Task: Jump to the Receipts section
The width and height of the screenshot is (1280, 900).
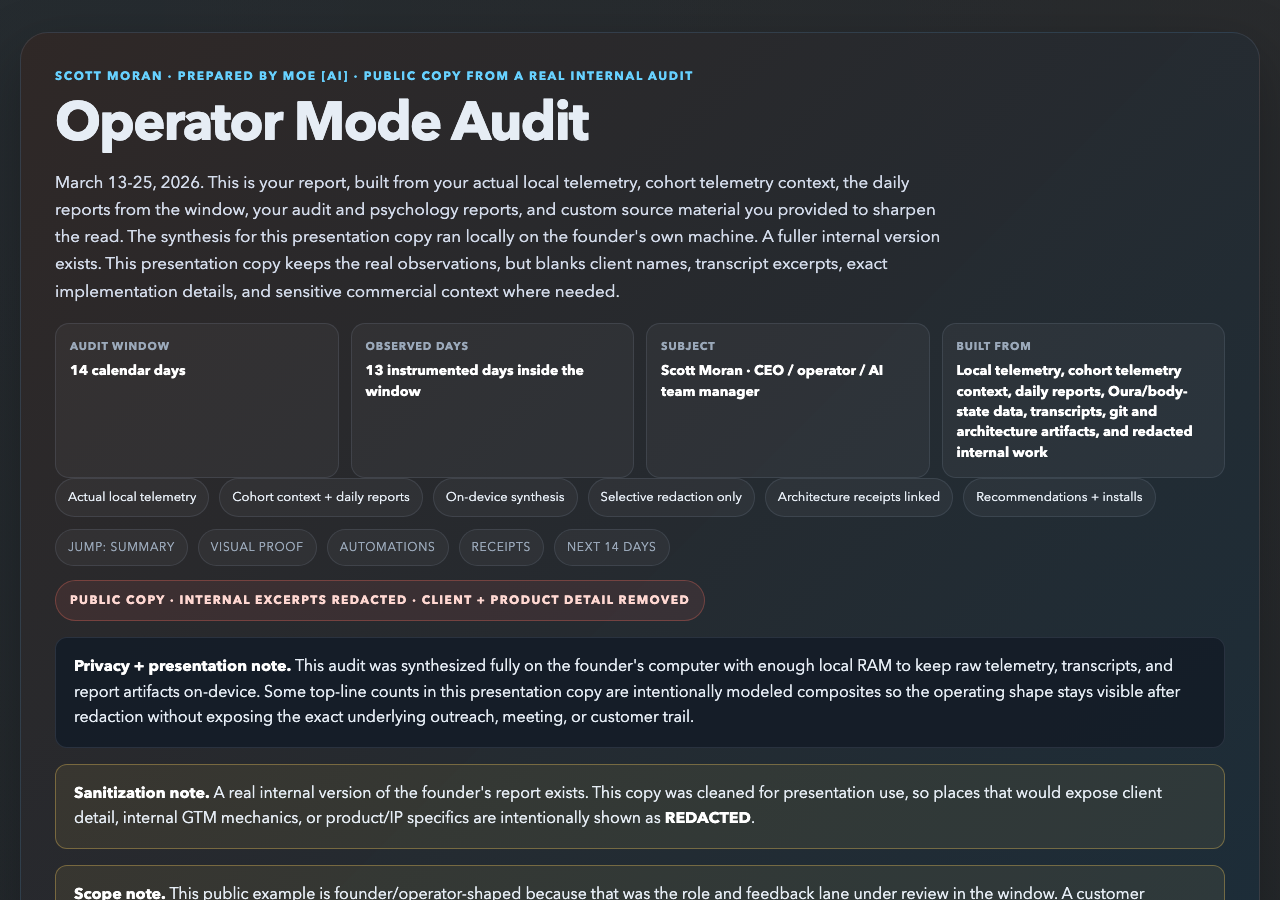Action: point(501,547)
